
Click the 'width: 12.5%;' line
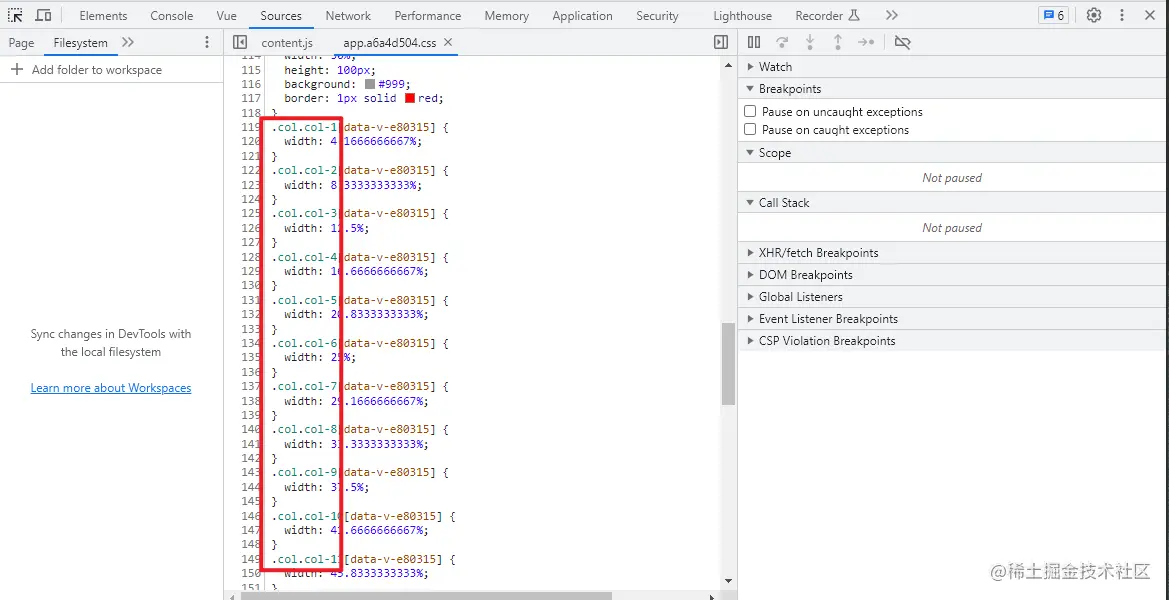327,229
